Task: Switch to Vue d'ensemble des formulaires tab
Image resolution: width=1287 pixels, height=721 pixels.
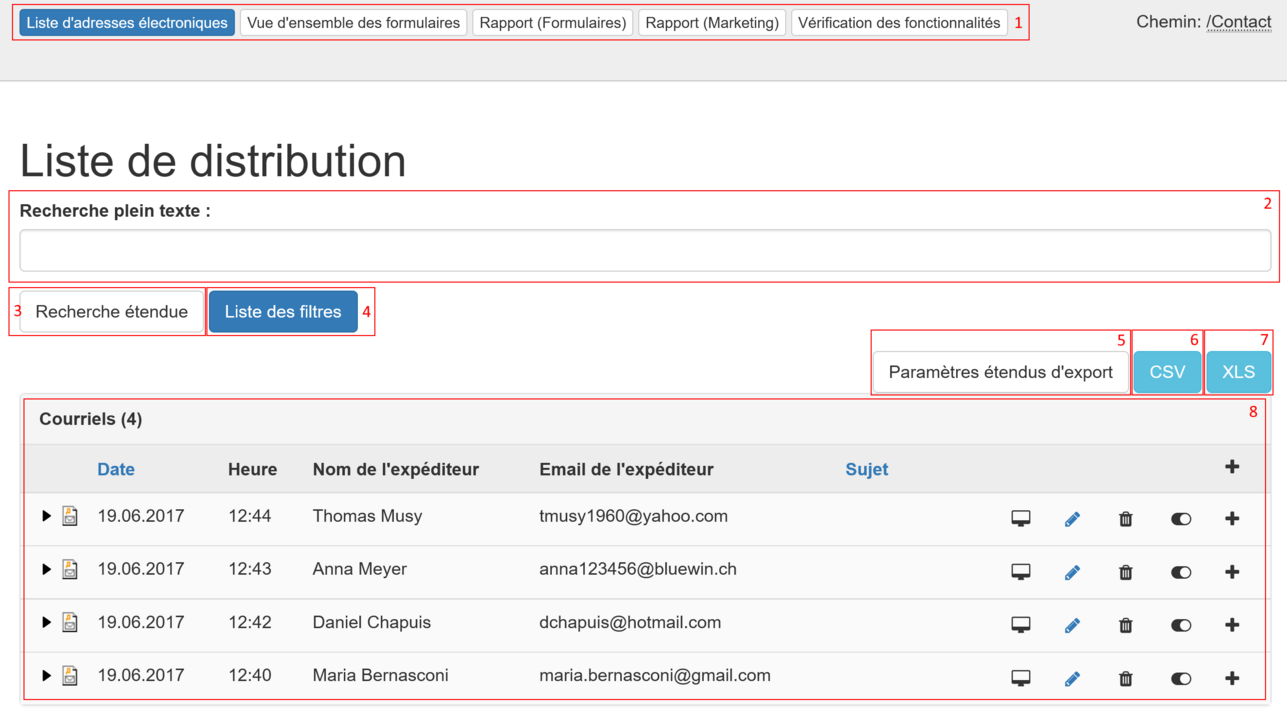Action: 353,22
